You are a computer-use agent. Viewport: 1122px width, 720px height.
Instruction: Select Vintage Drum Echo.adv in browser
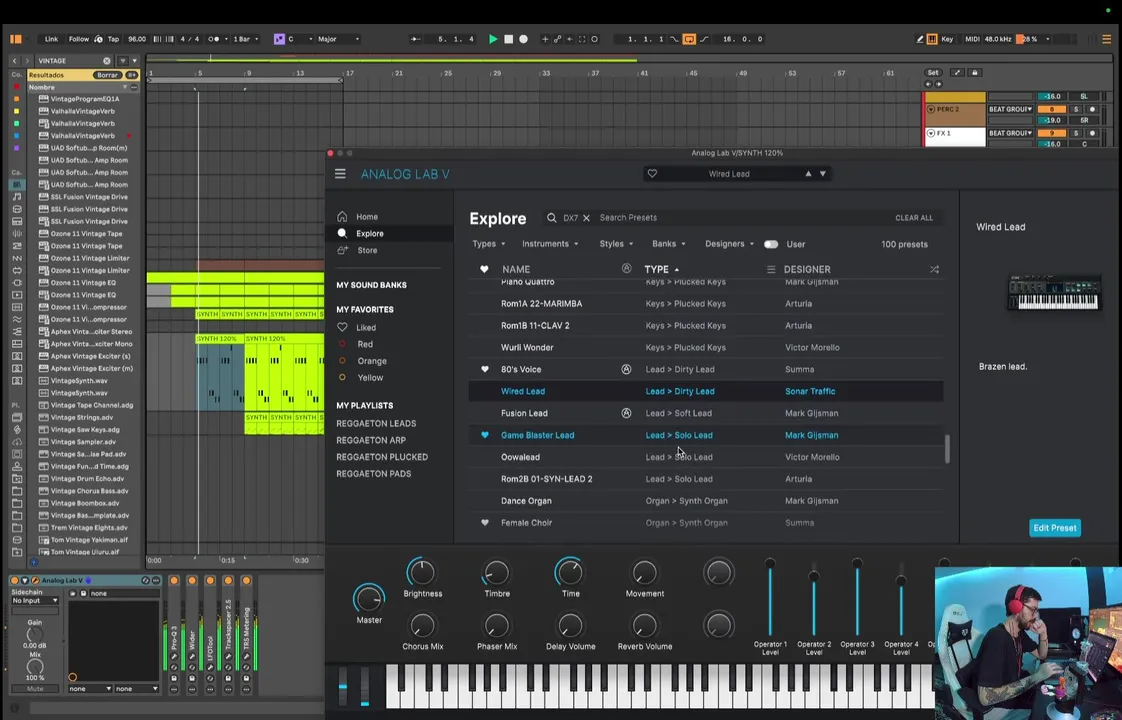pyautogui.click(x=87, y=479)
